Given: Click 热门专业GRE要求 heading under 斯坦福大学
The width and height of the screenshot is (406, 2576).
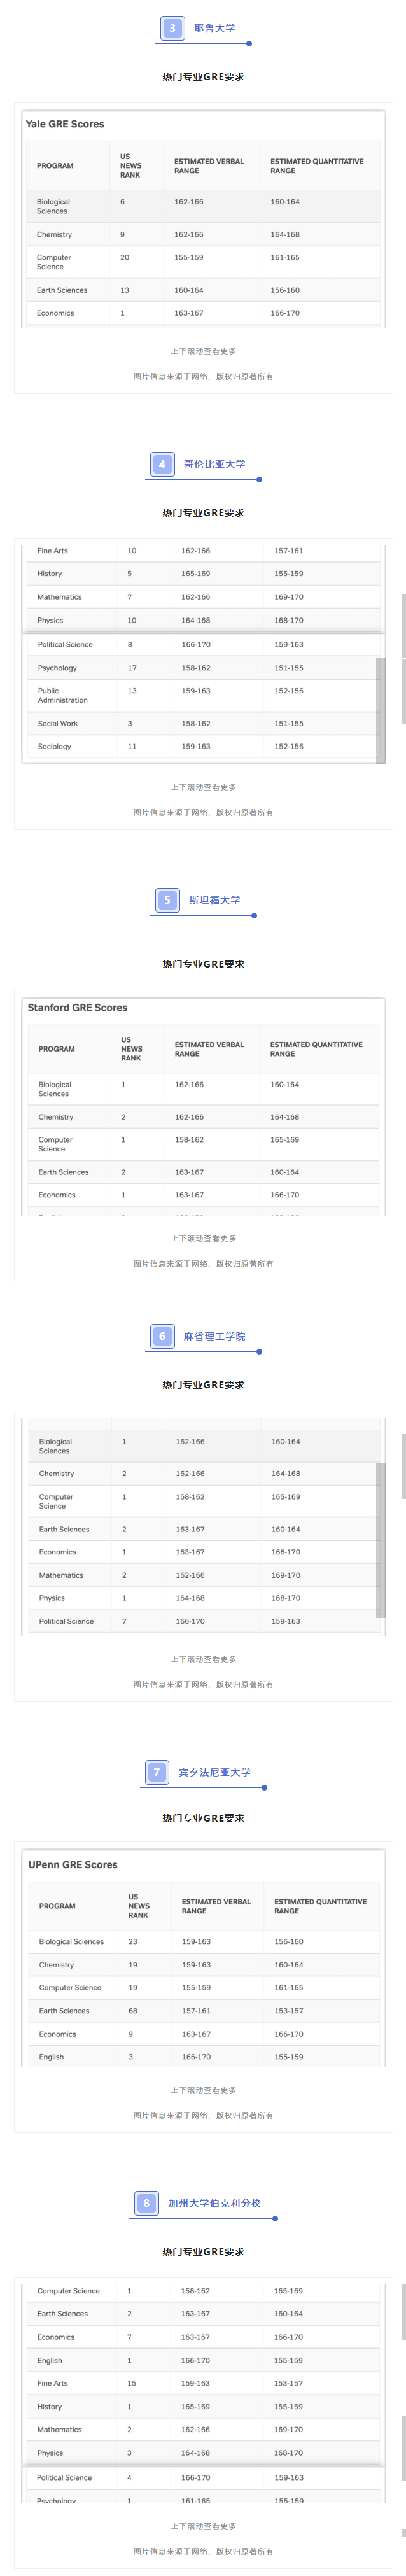Looking at the screenshot, I should click(x=203, y=964).
